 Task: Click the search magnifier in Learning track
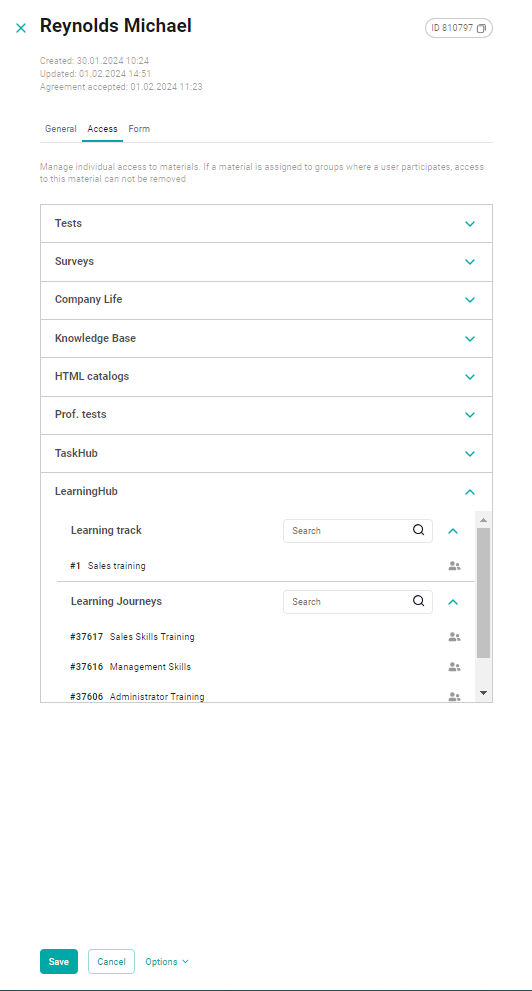[418, 530]
